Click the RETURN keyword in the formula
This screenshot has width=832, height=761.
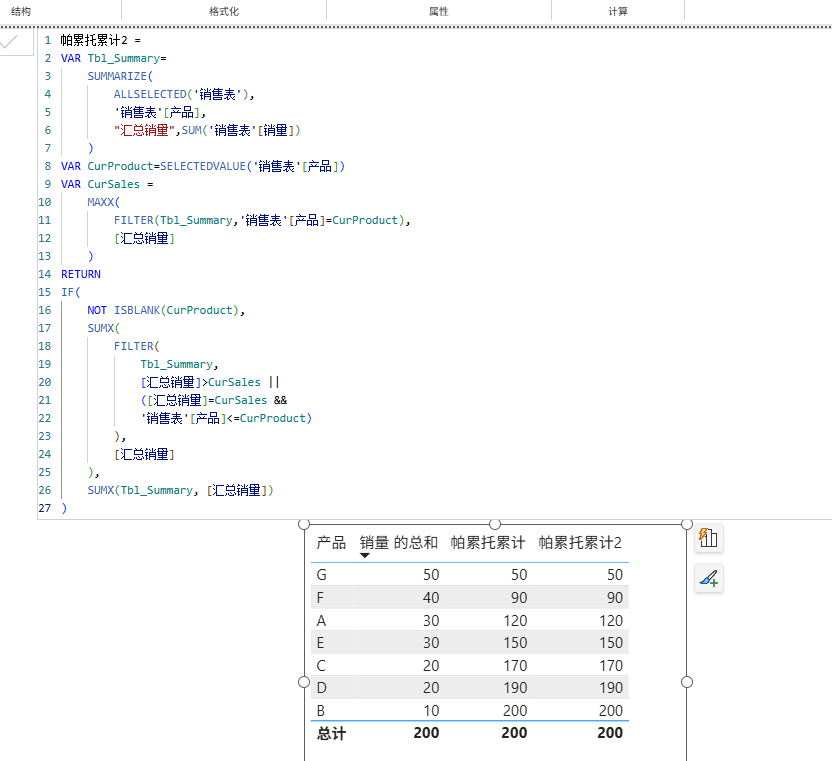tap(81, 274)
